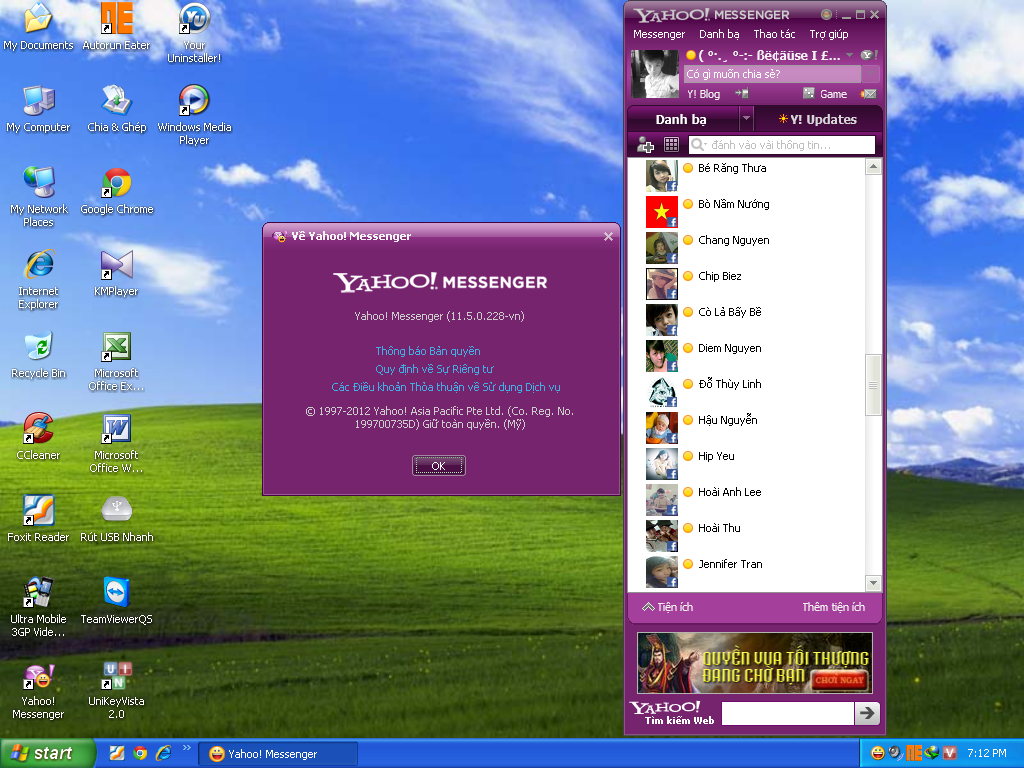The height and width of the screenshot is (768, 1024).
Task: Click OK in the Về Yahoo! Messenger dialog
Action: pos(438,466)
